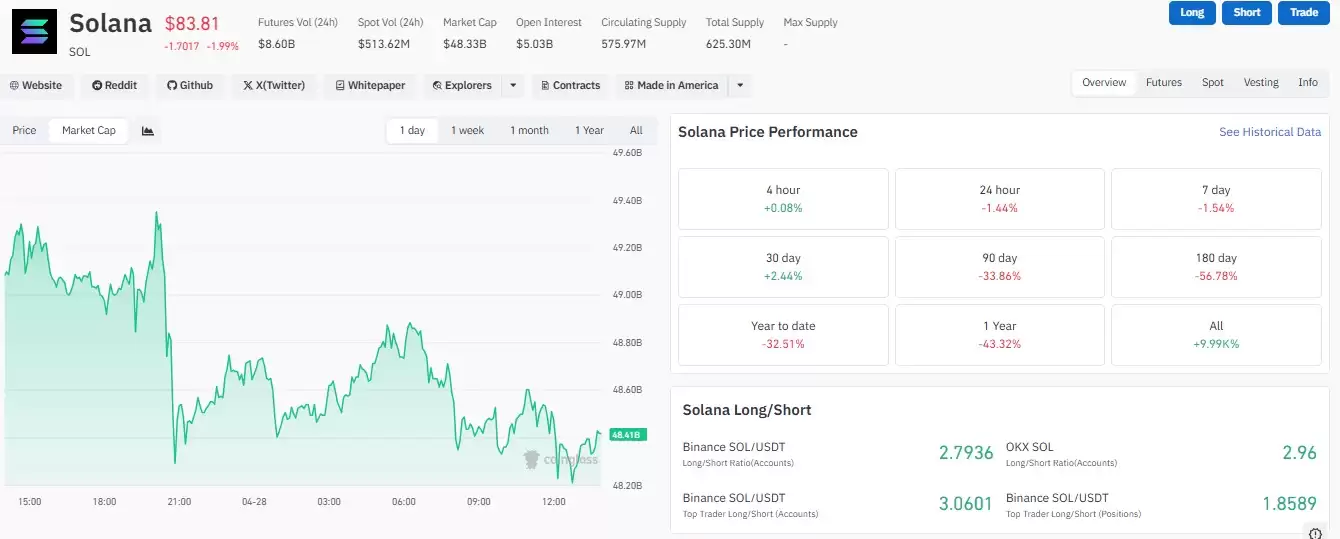Image resolution: width=1340 pixels, height=539 pixels.
Task: Open the Github repository link
Action: 190,86
